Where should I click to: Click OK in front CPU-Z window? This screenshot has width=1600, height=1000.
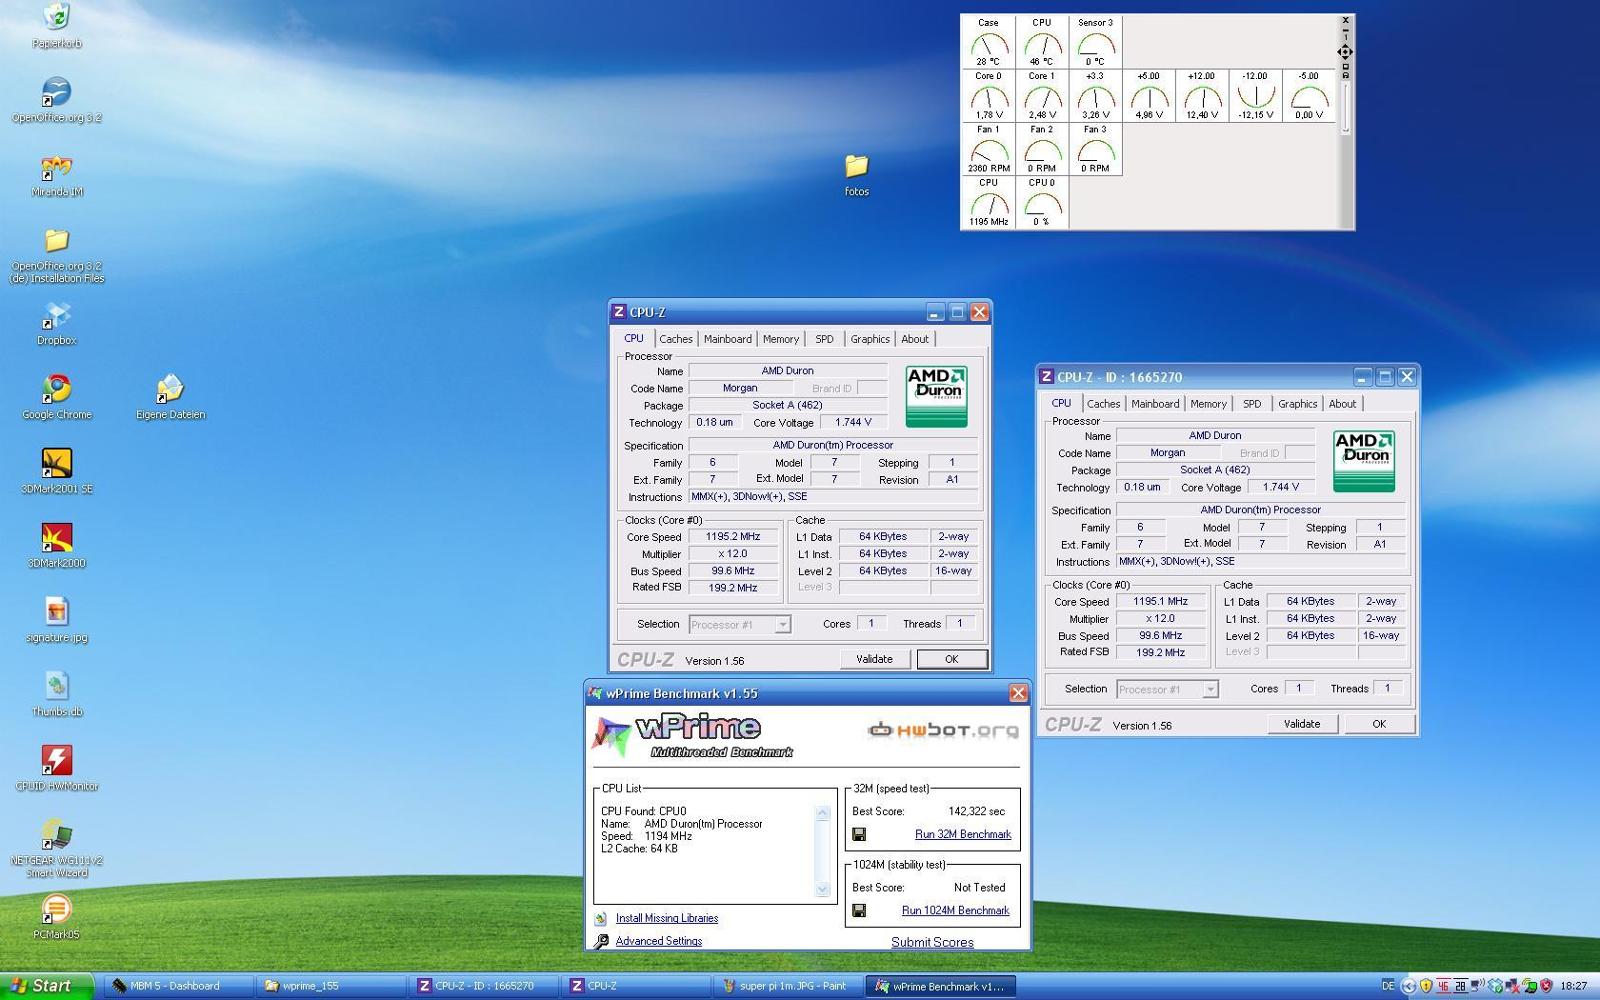[952, 659]
